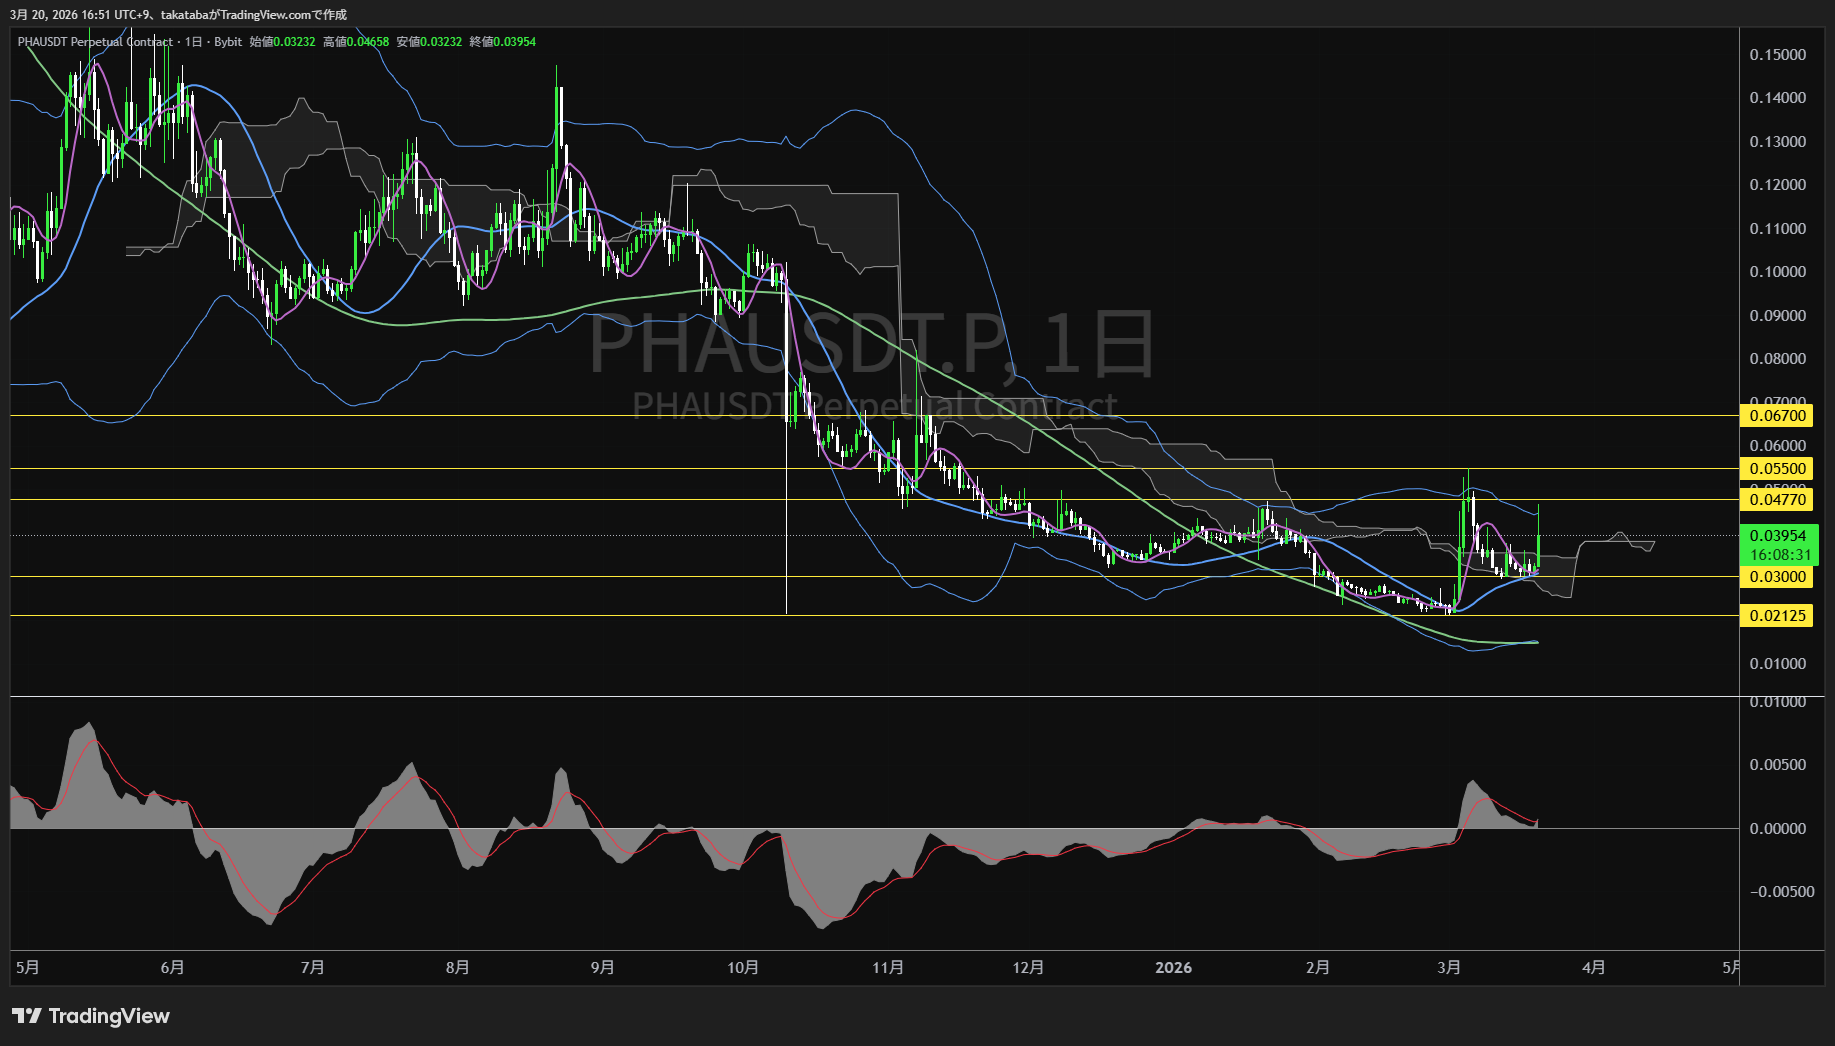
Task: Select the 2026 label on time axis
Action: (1173, 968)
